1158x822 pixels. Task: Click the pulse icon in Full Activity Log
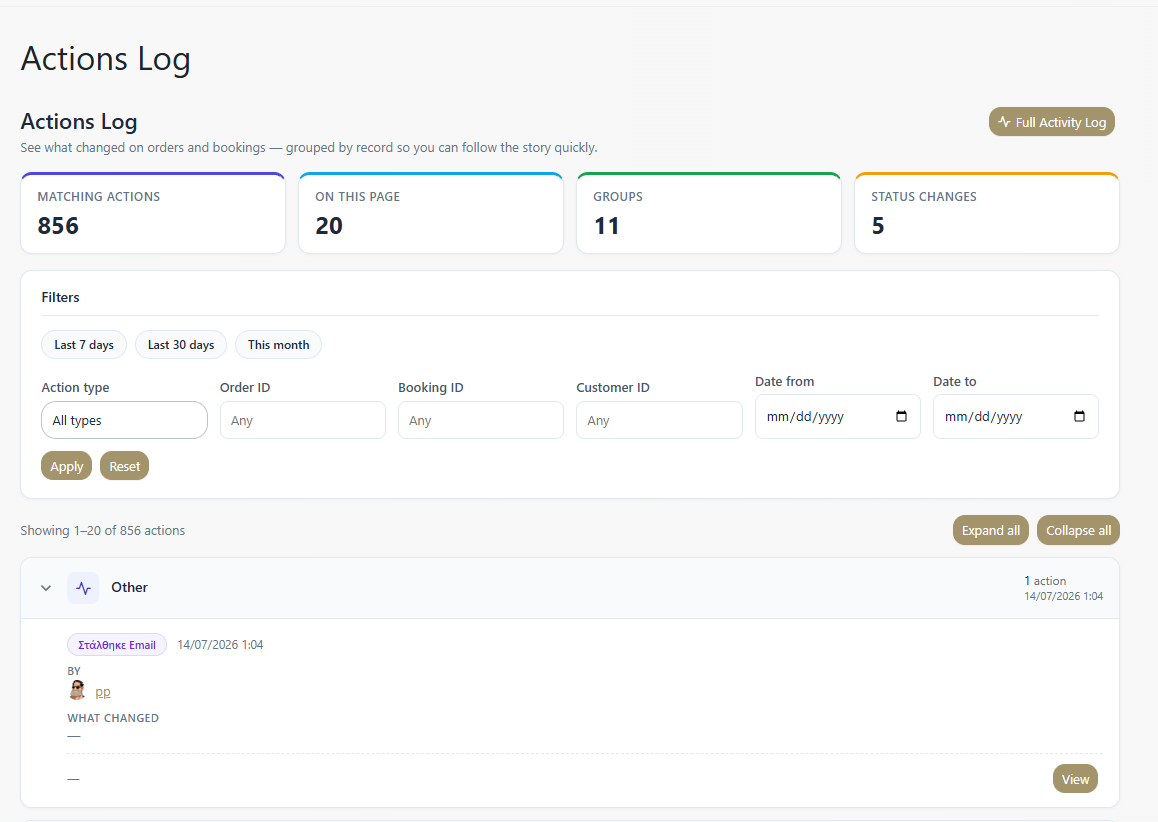[1004, 122]
